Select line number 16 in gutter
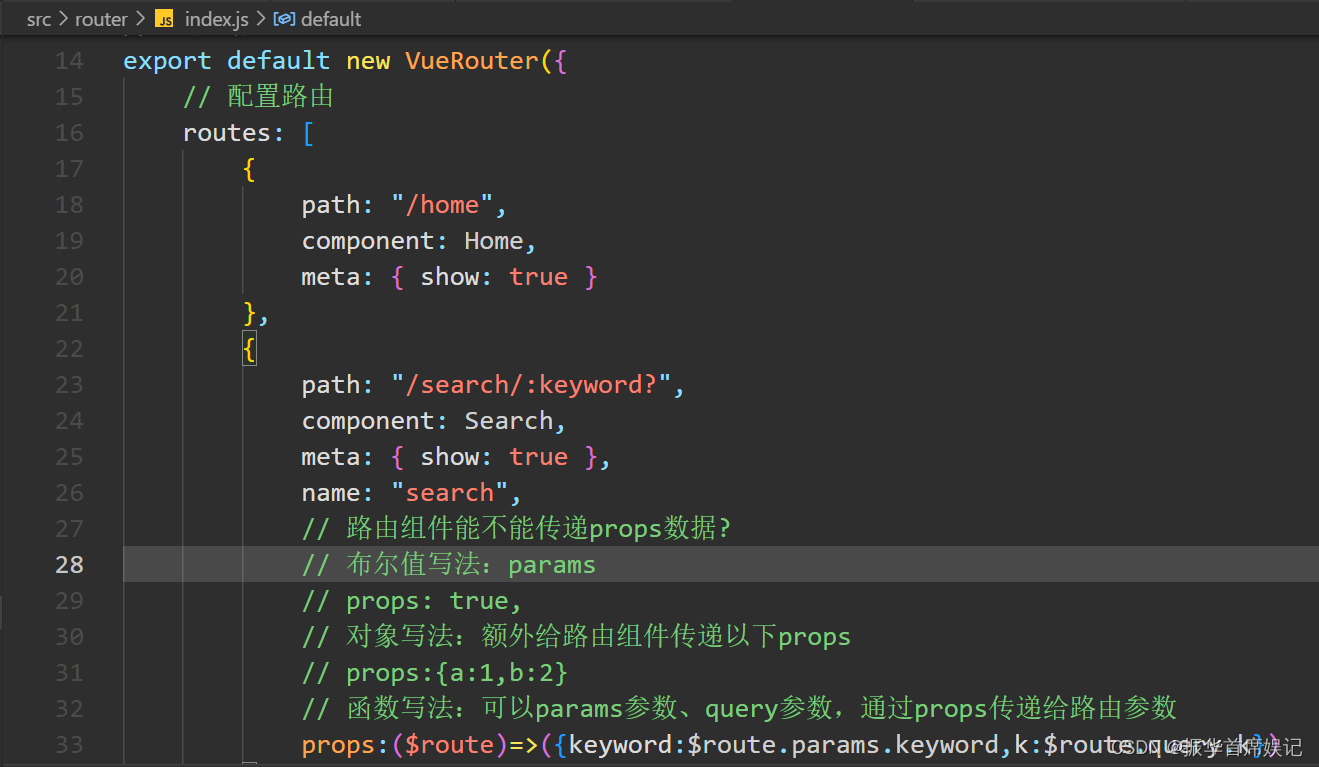This screenshot has width=1319, height=767. [x=69, y=133]
